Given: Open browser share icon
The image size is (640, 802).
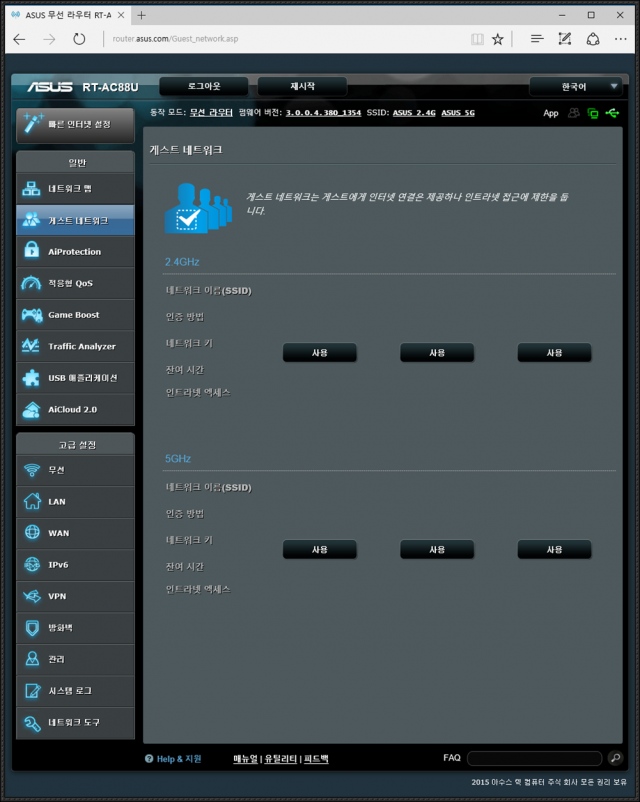Looking at the screenshot, I should [593, 39].
